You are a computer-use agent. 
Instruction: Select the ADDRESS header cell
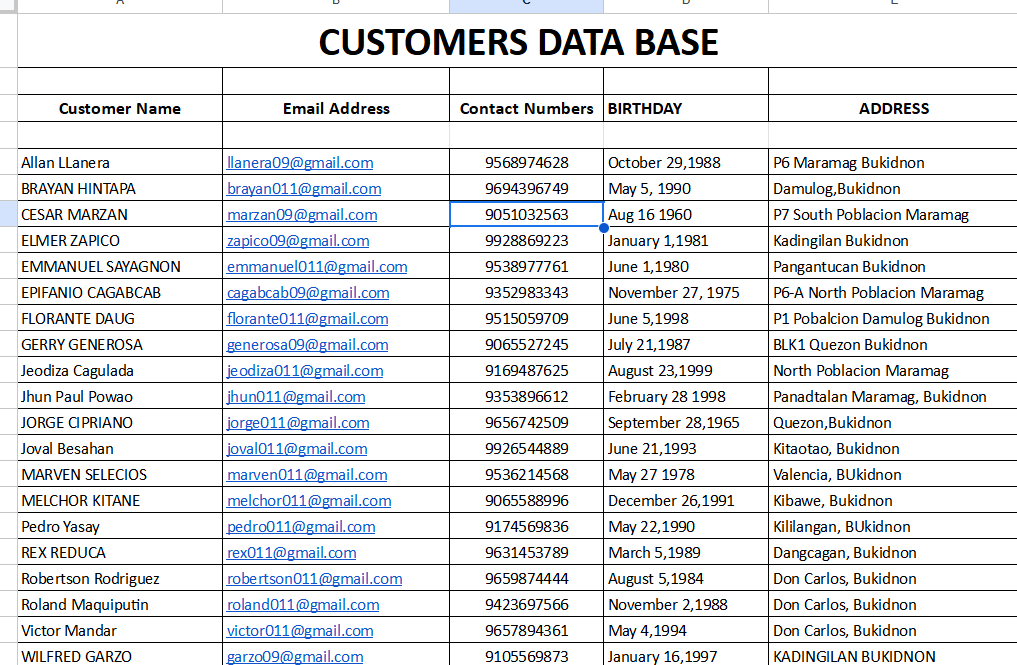pos(893,108)
